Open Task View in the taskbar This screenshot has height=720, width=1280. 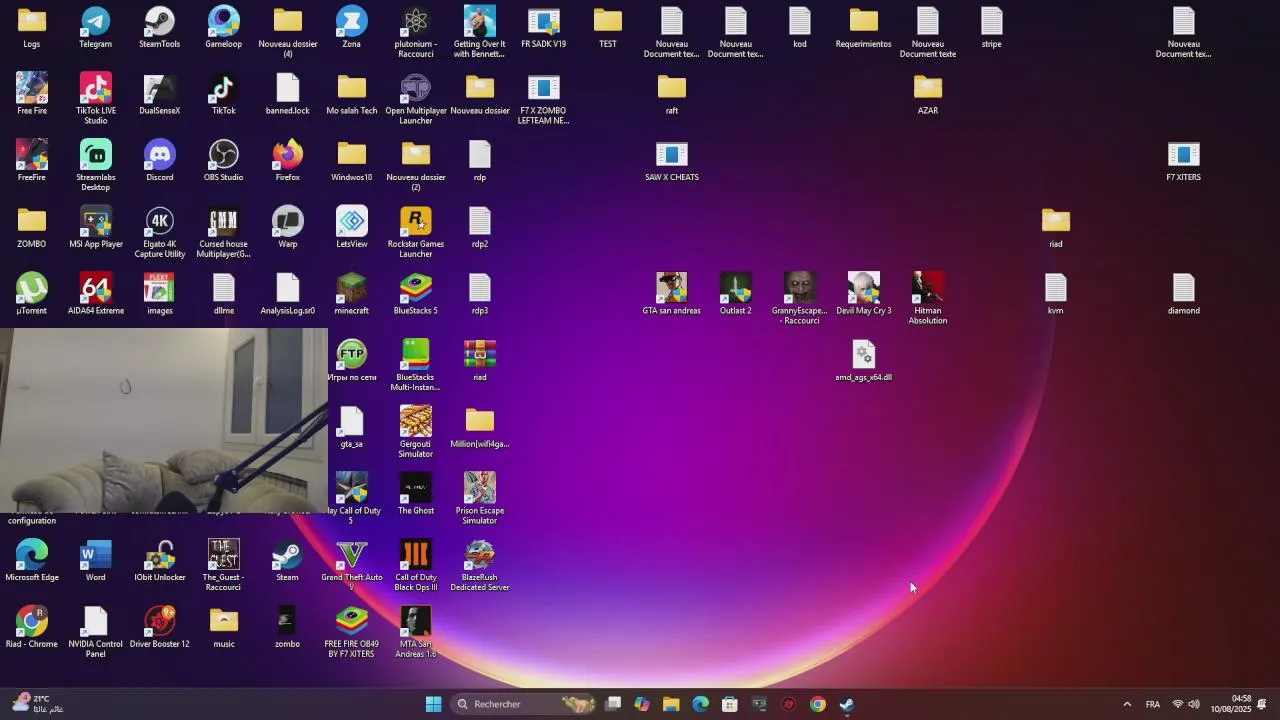(613, 704)
